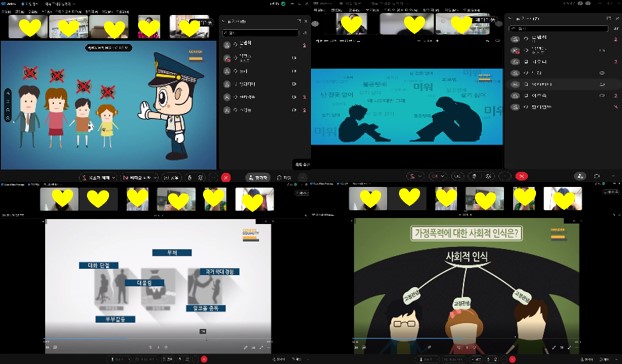This screenshot has width=622, height=364.
Task: Seek on the progress bar of the 부부갈등 slide video
Action: pos(158,339)
